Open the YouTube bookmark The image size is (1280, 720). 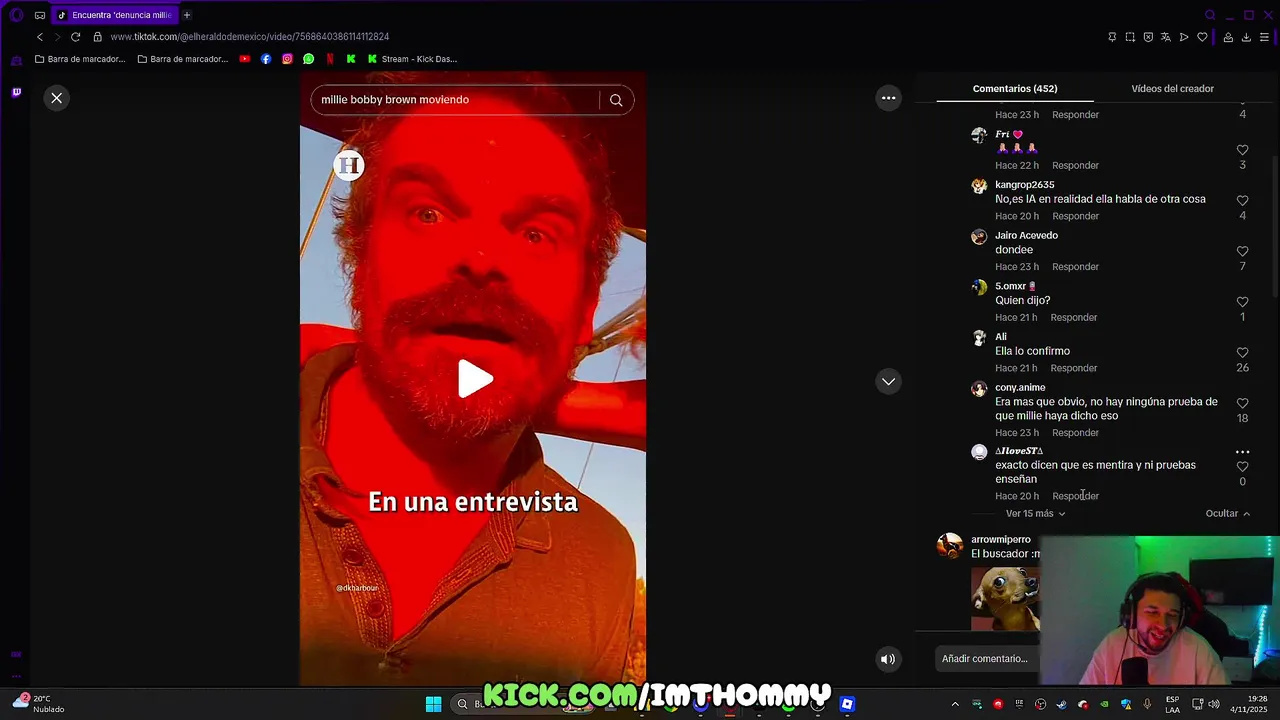click(x=244, y=59)
